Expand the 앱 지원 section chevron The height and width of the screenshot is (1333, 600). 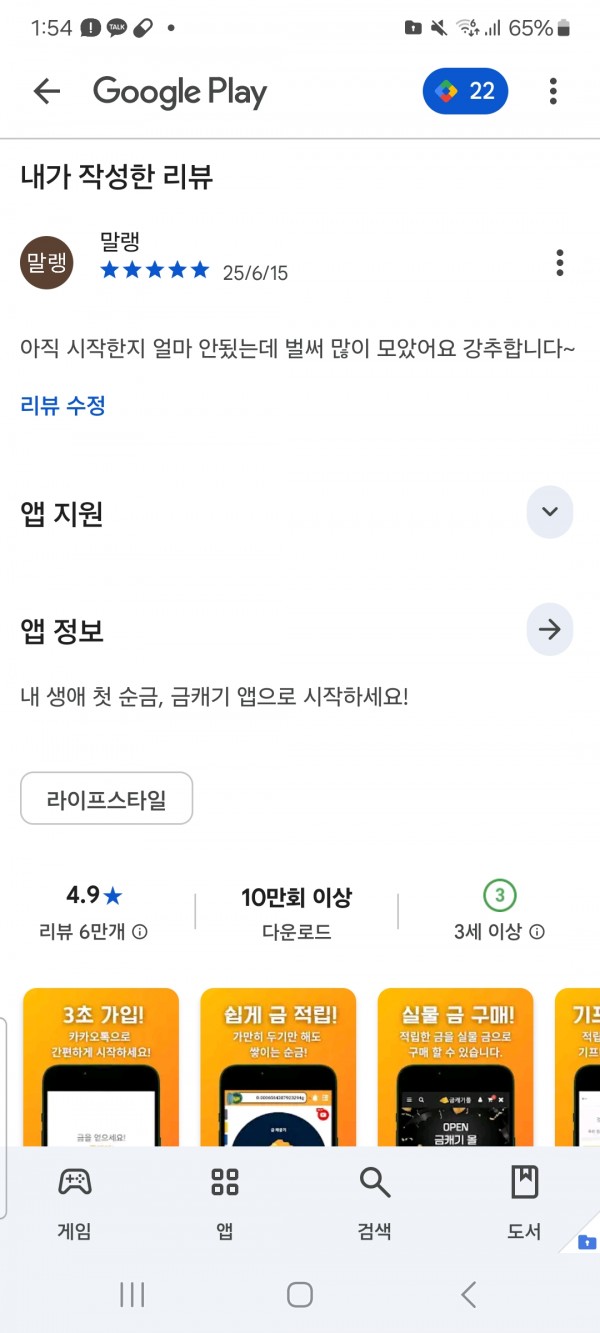pyautogui.click(x=549, y=512)
